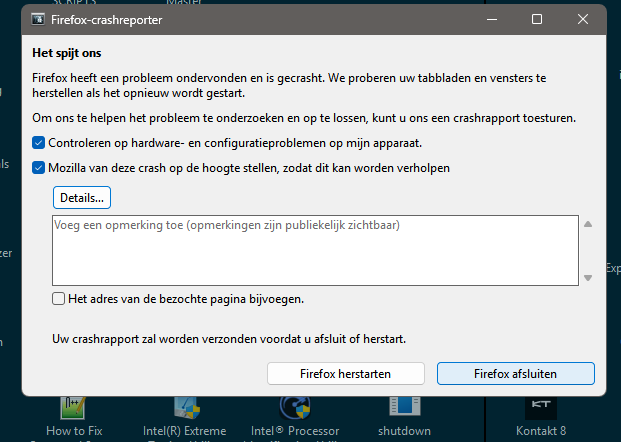
Task: Minimize the Firefox-crashreporter window
Action: [492, 19]
